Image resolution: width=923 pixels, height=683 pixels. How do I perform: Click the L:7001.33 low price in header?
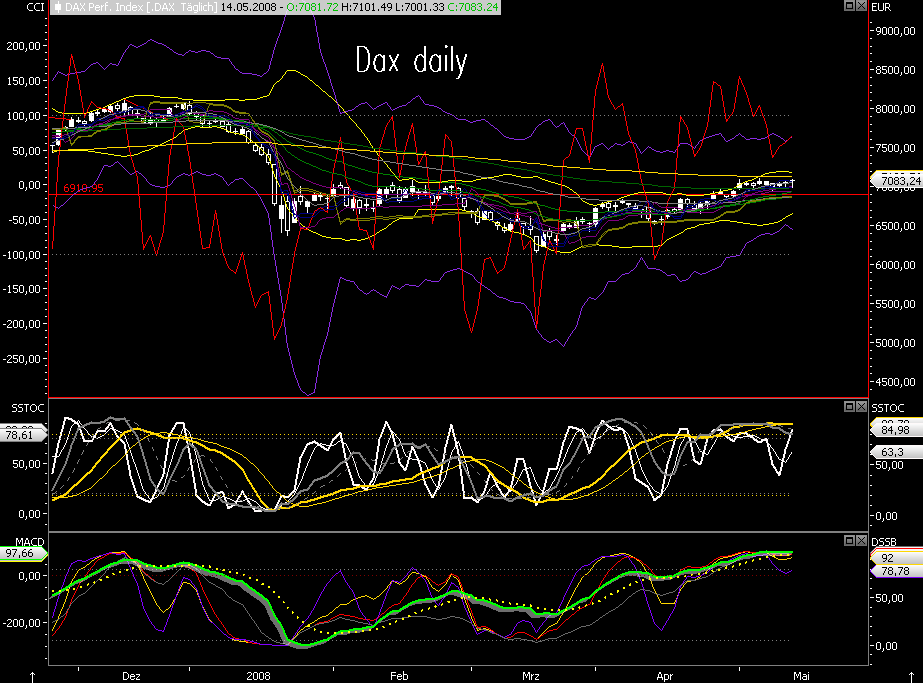coord(419,7)
